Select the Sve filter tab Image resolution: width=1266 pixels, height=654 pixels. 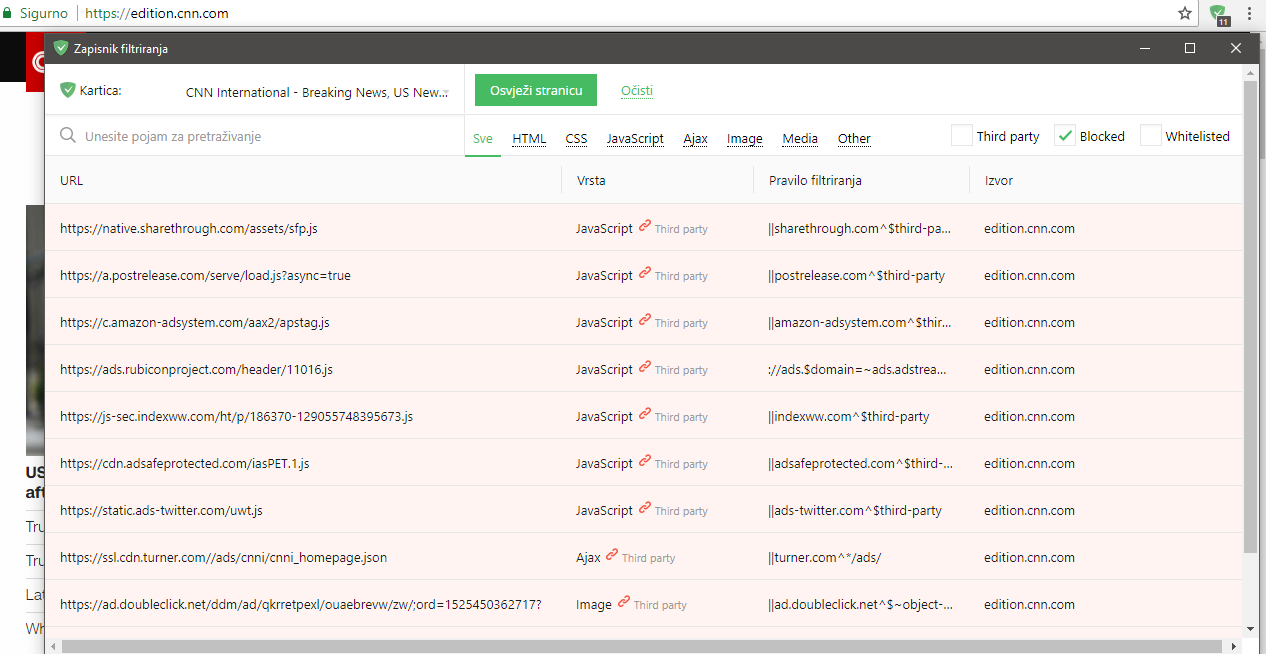483,139
